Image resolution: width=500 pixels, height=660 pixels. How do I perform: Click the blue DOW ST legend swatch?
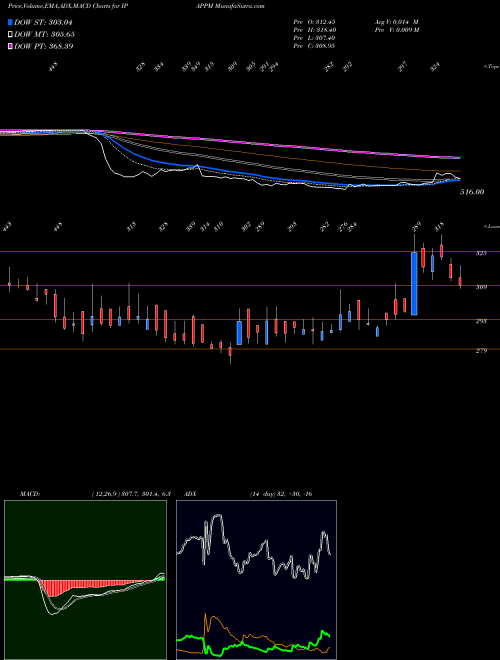tap(10, 22)
